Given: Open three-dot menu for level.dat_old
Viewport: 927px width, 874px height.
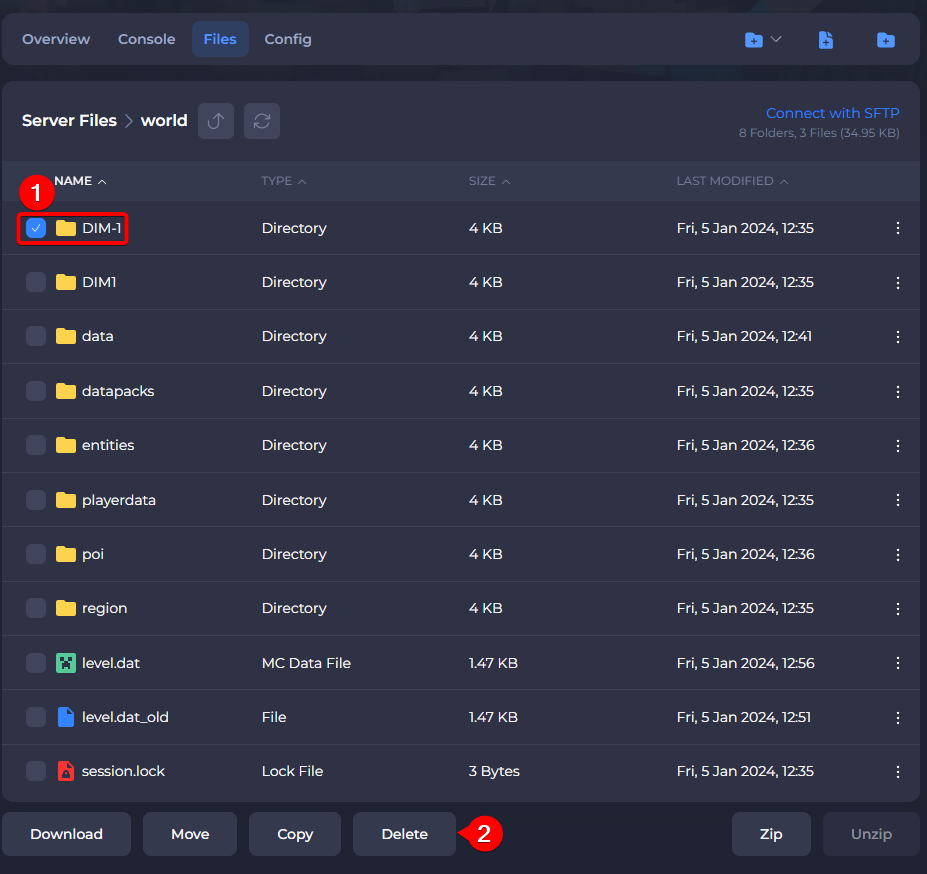Looking at the screenshot, I should pyautogui.click(x=897, y=717).
